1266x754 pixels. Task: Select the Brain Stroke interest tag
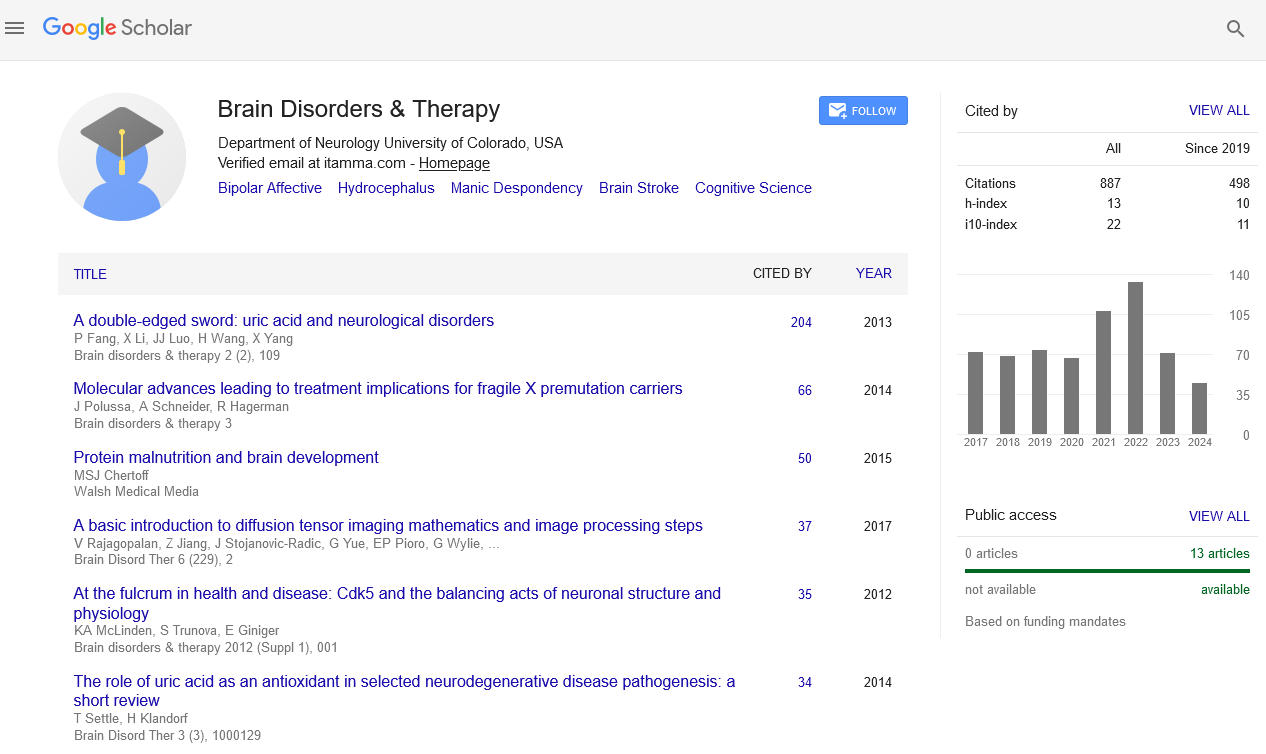[639, 188]
